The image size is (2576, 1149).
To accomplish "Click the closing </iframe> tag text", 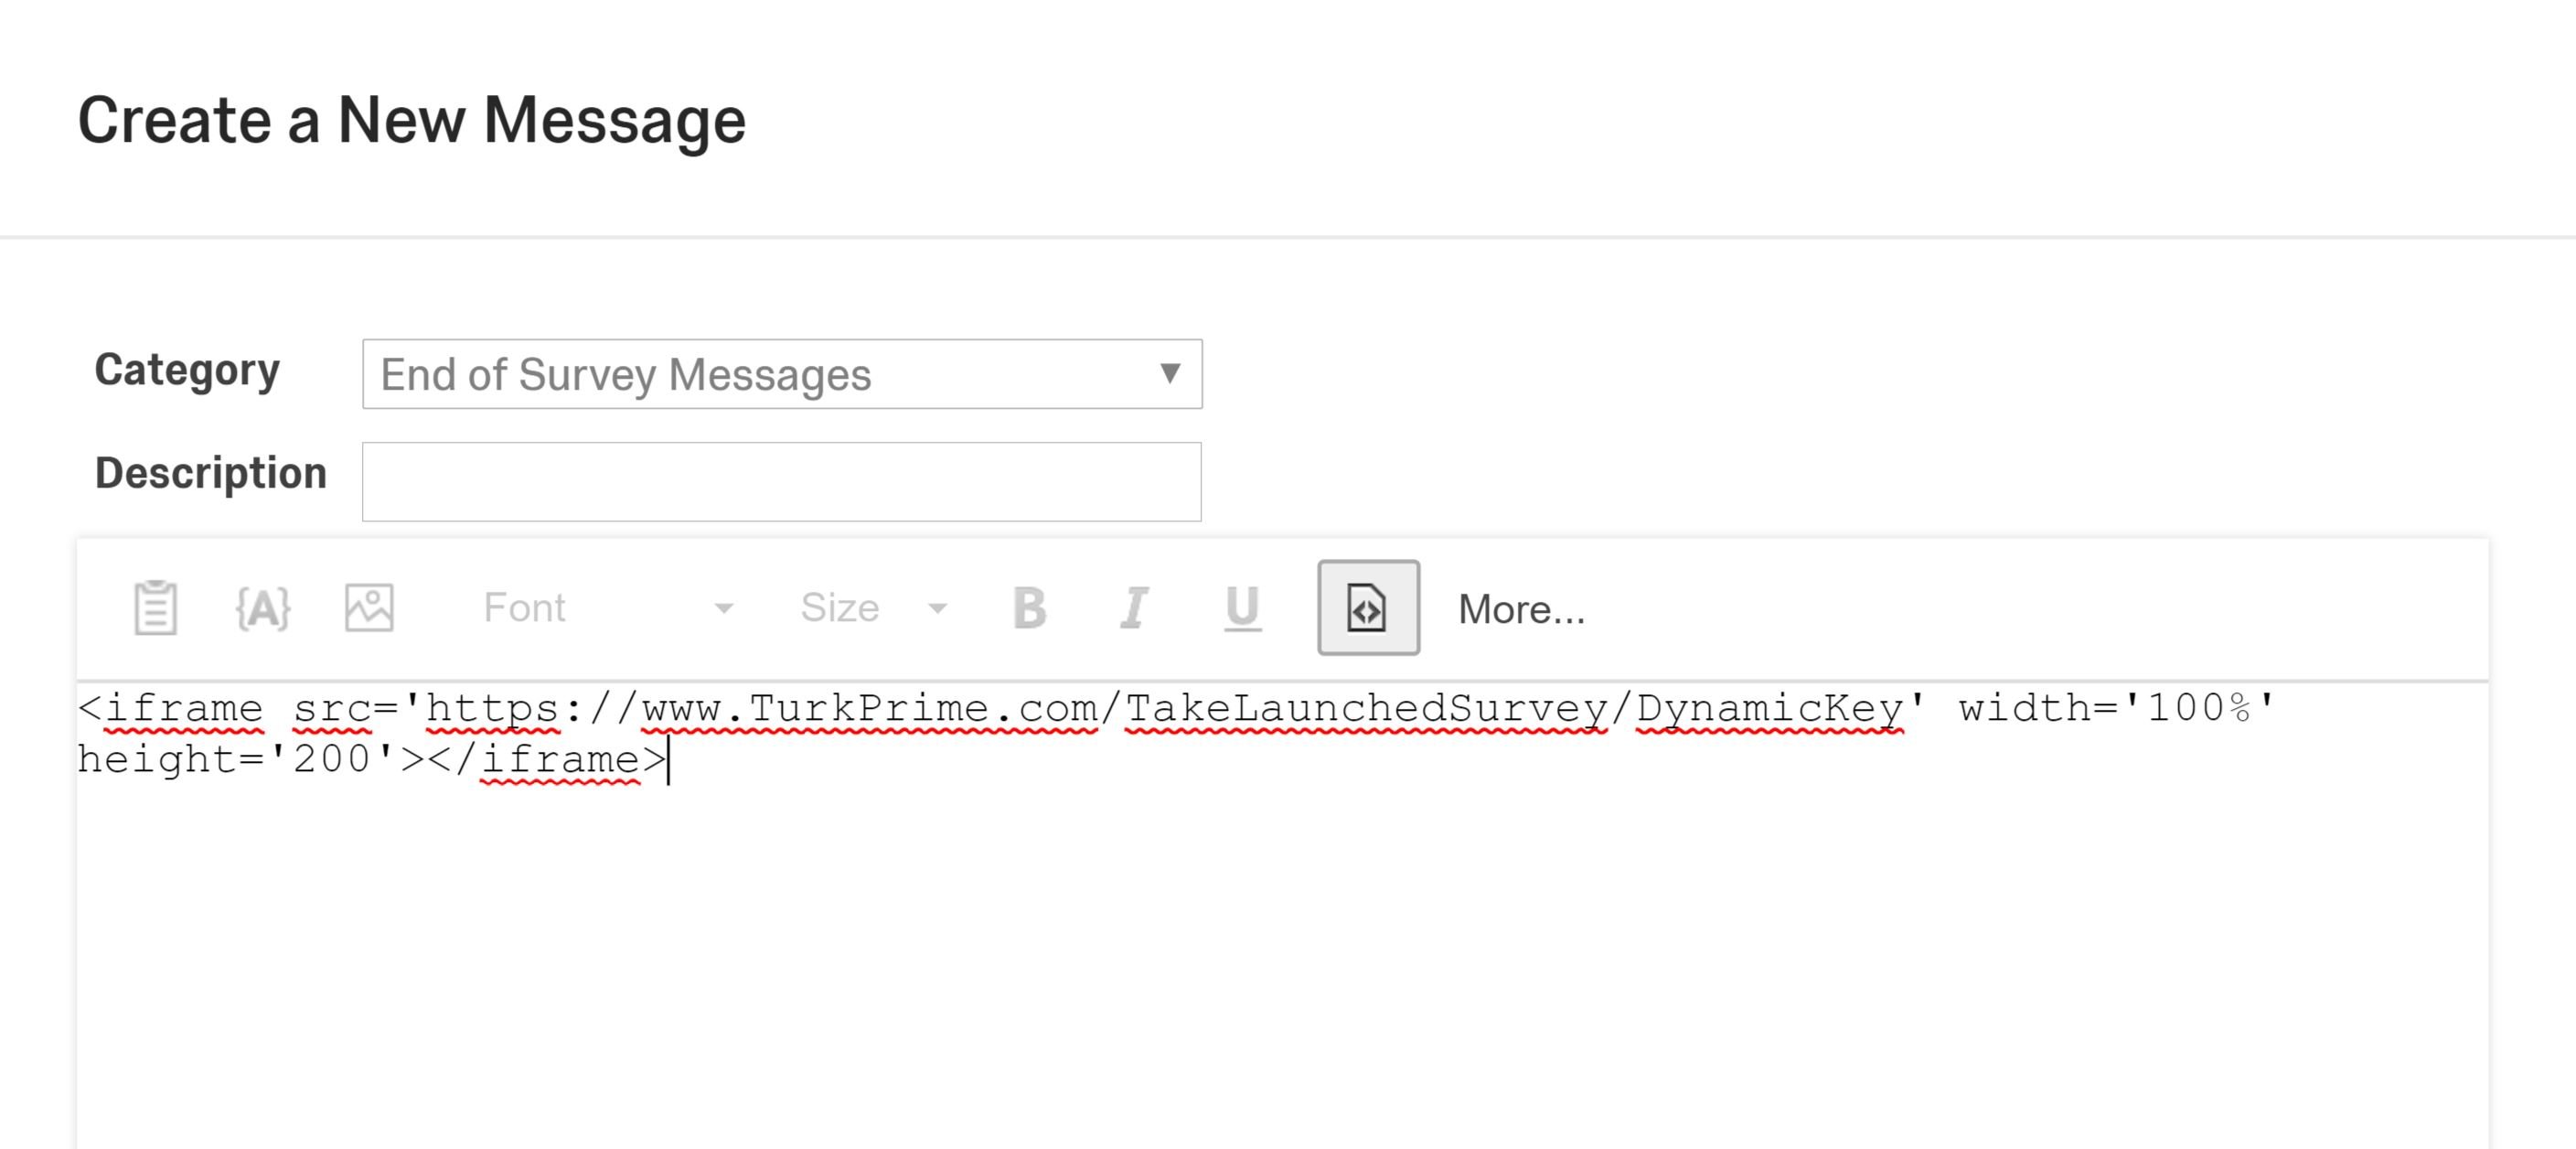I will coord(560,760).
